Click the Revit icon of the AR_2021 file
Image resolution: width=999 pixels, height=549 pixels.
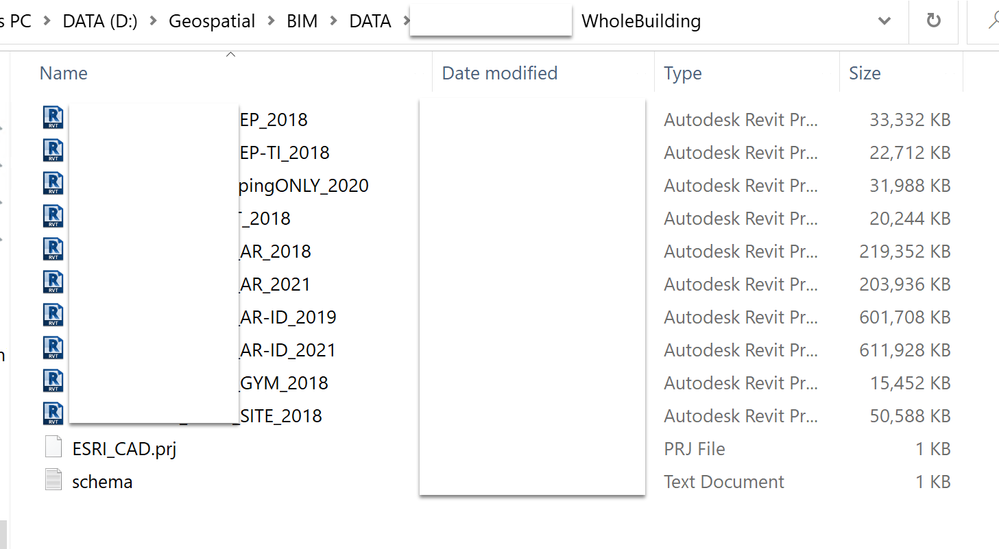(x=54, y=284)
